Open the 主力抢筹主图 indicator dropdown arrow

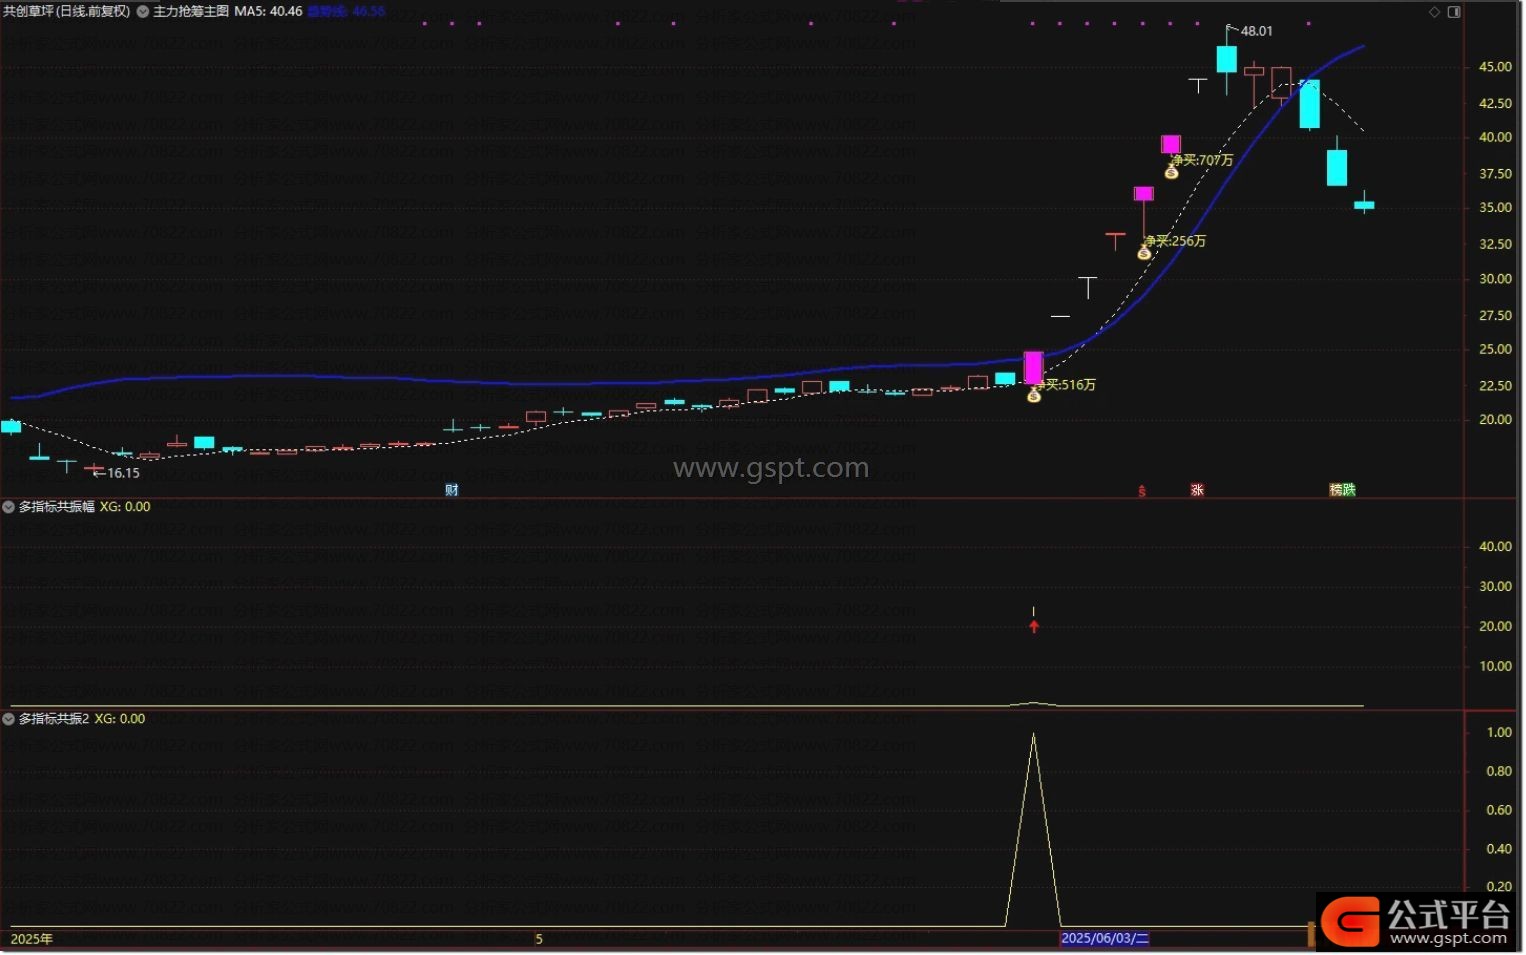[143, 12]
